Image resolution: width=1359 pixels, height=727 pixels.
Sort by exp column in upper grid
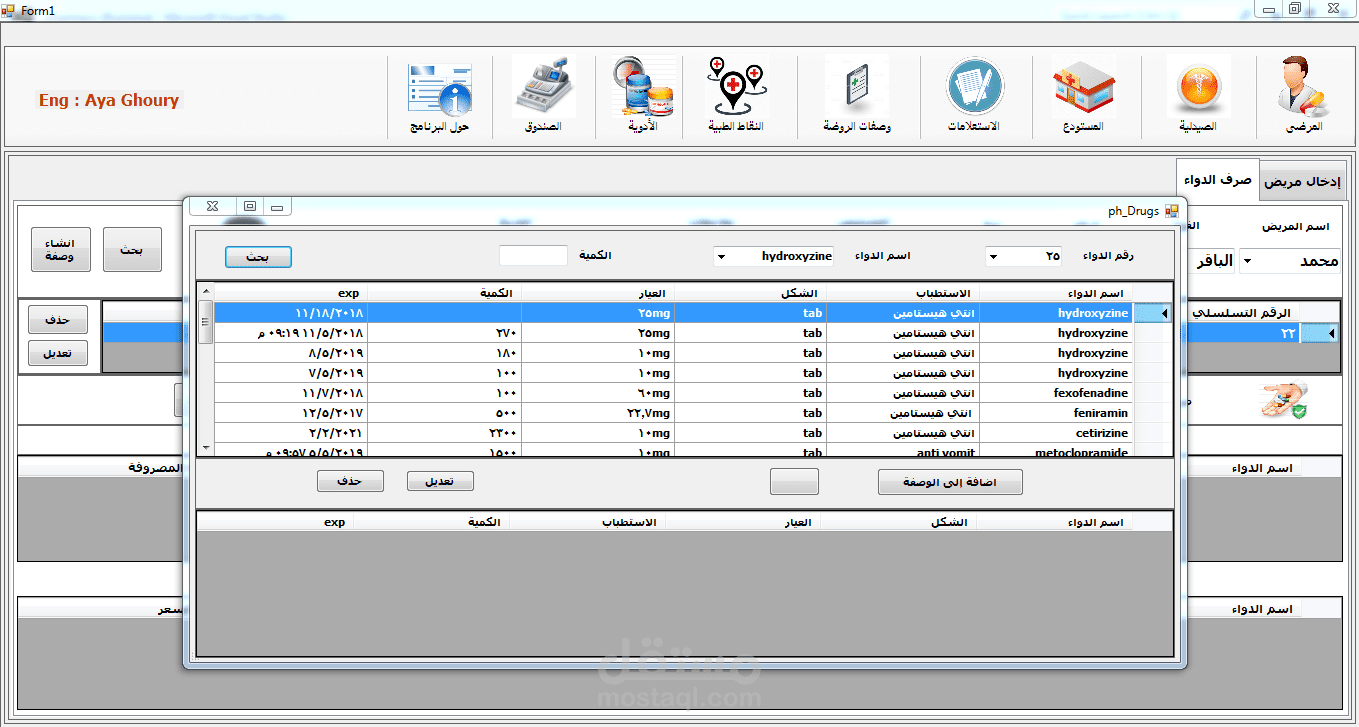291,293
